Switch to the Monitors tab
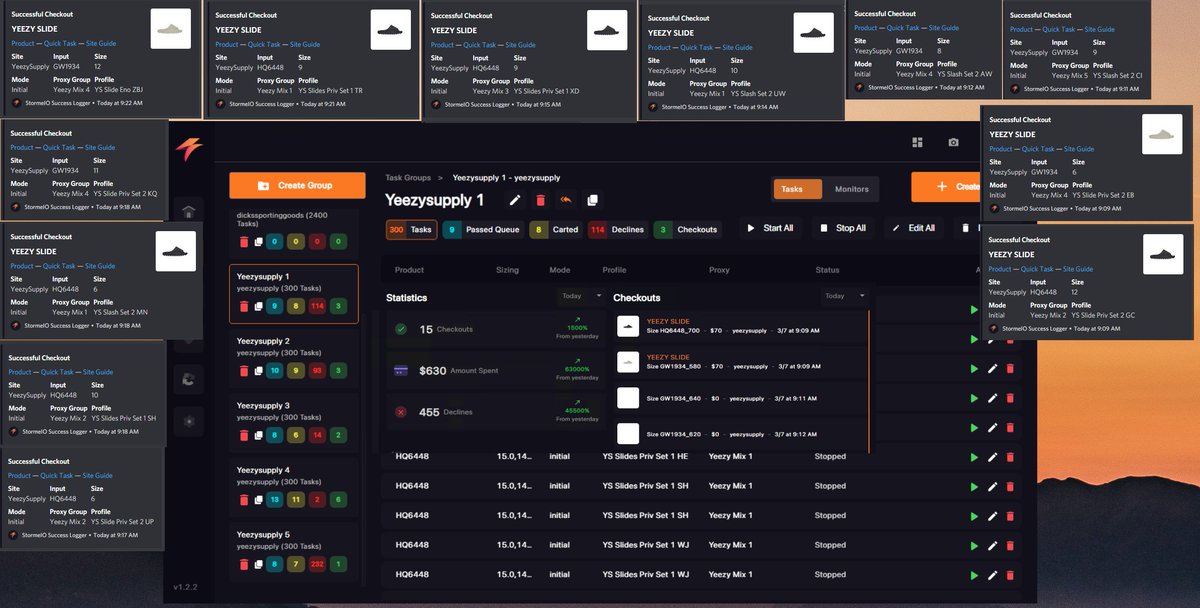Image resolution: width=1200 pixels, height=608 pixels. pos(851,189)
